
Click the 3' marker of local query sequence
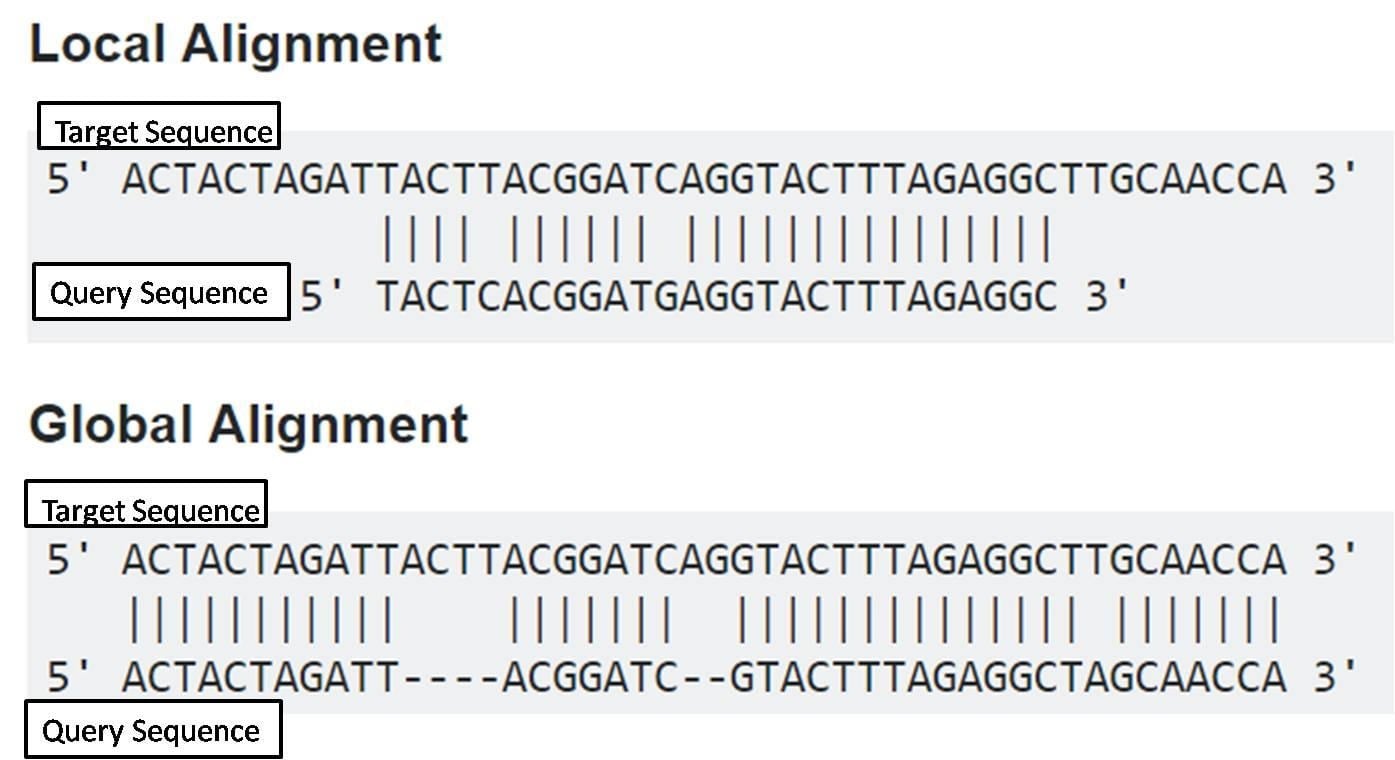[1108, 296]
